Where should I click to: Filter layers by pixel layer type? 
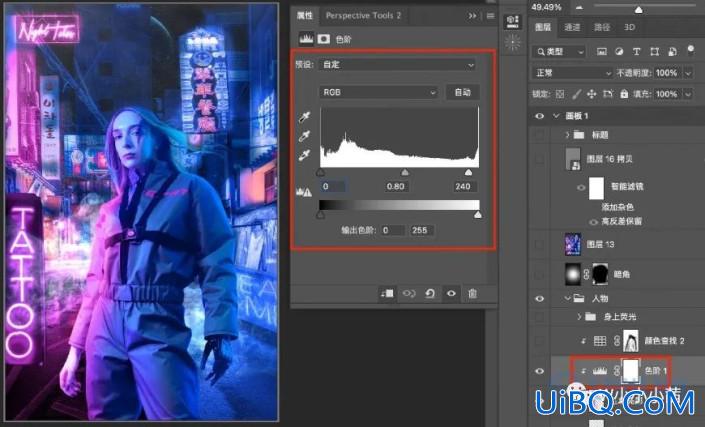602,52
